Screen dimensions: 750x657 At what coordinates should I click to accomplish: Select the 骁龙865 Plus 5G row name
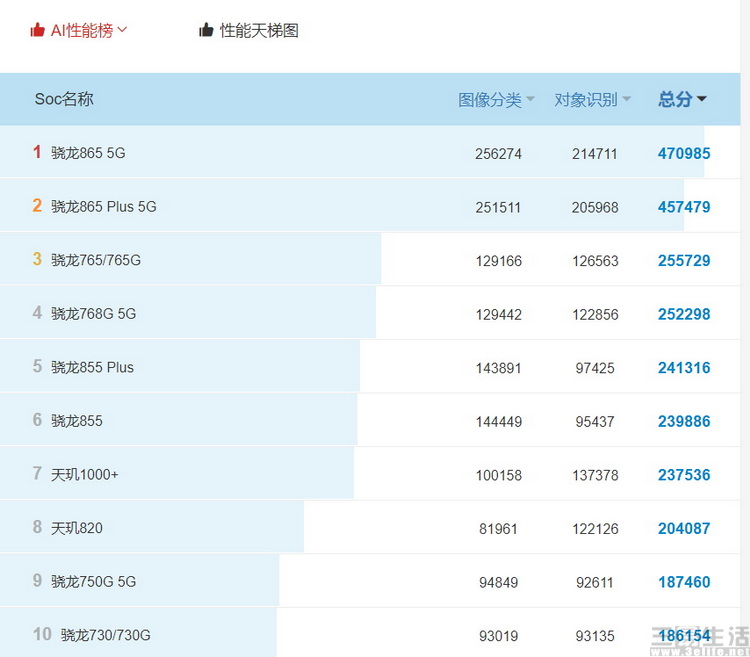tap(104, 207)
